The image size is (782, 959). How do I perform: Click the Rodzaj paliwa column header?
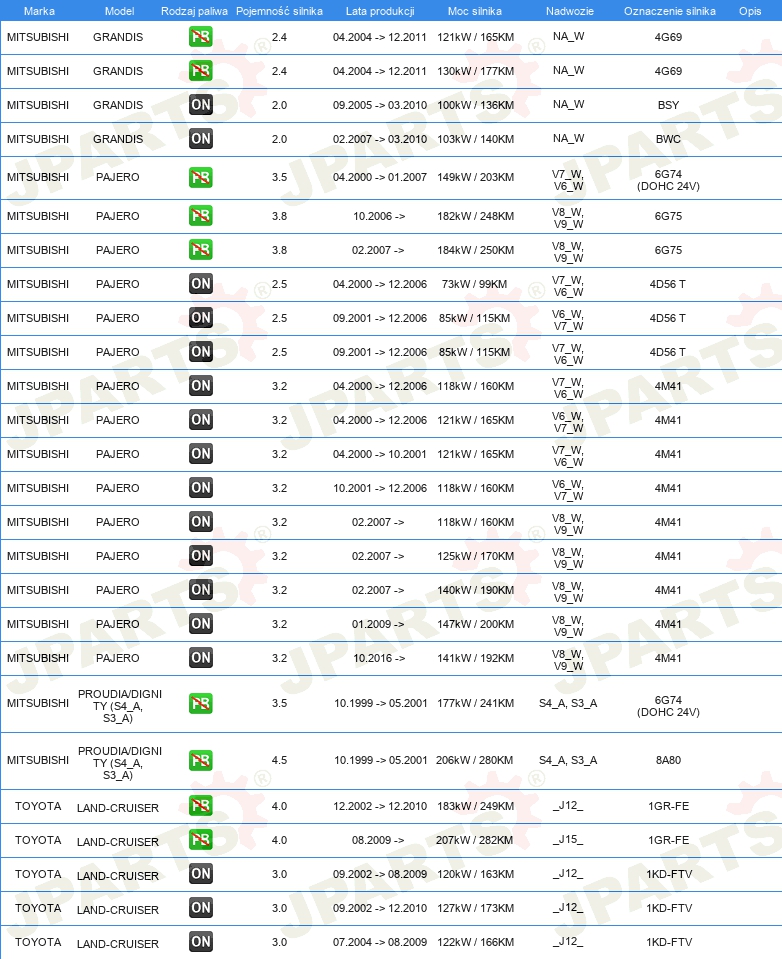click(194, 11)
